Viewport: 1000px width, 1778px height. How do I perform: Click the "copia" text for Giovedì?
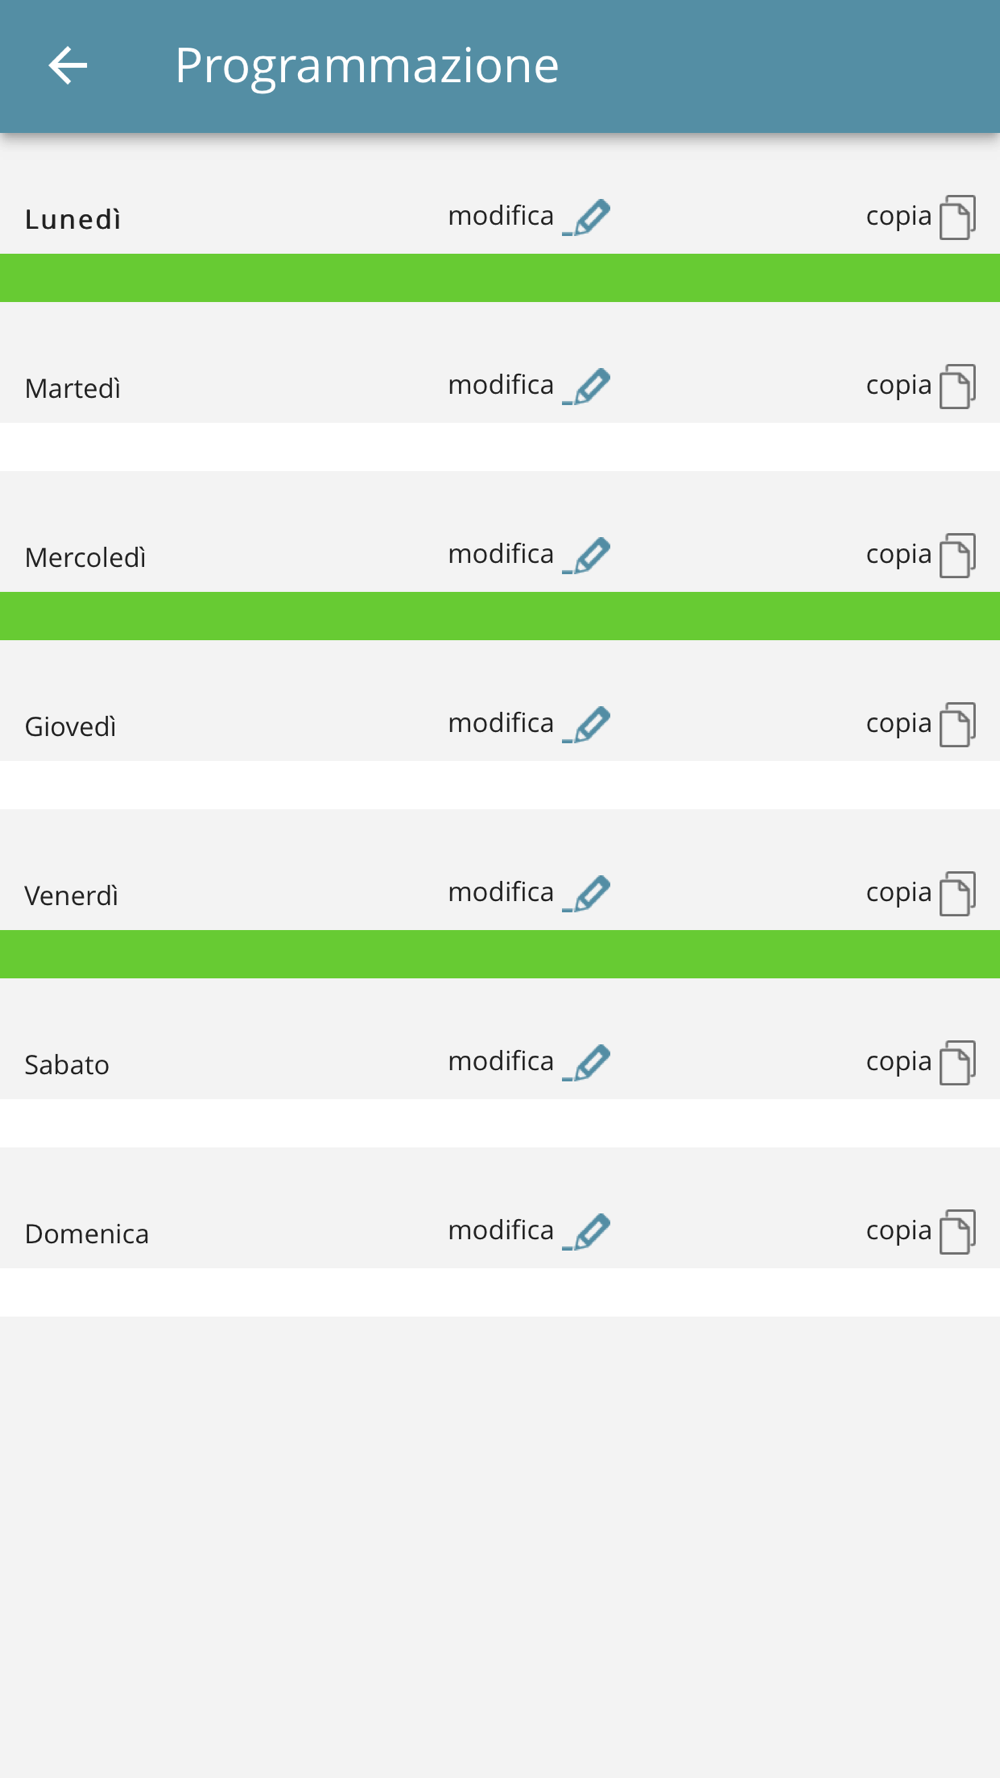pyautogui.click(x=898, y=723)
